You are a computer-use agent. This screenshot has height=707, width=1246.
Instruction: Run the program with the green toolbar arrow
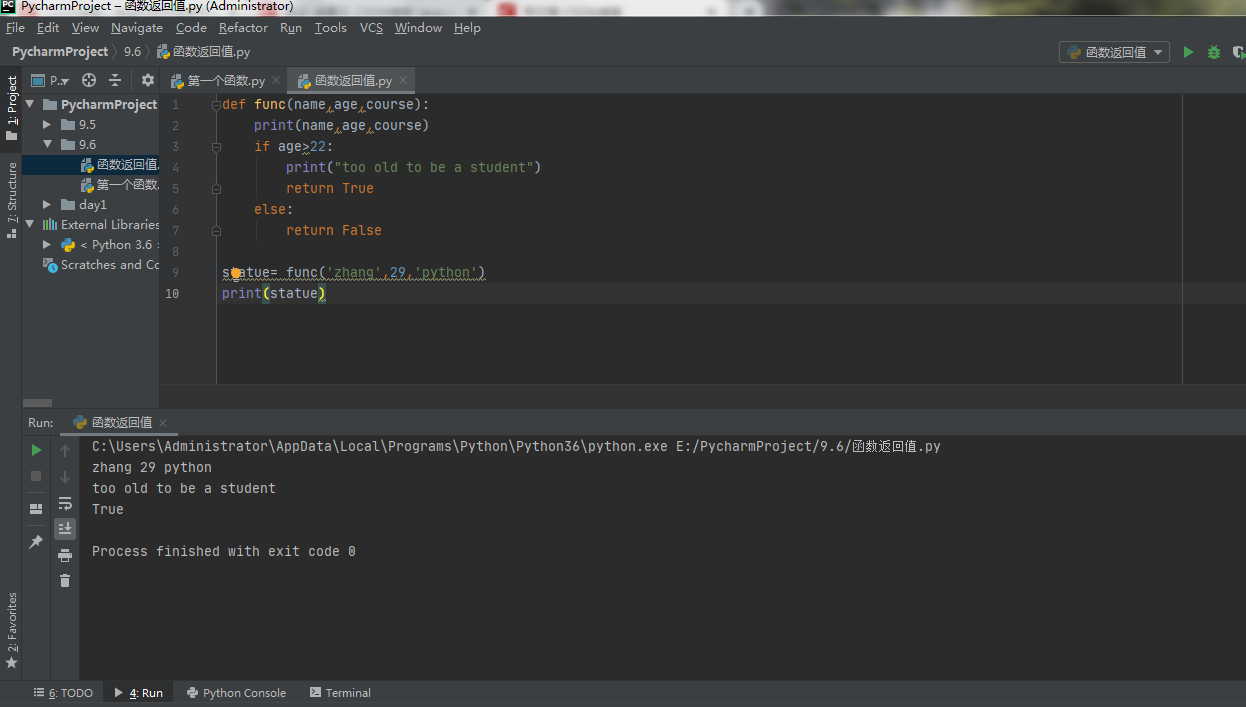click(x=1188, y=52)
